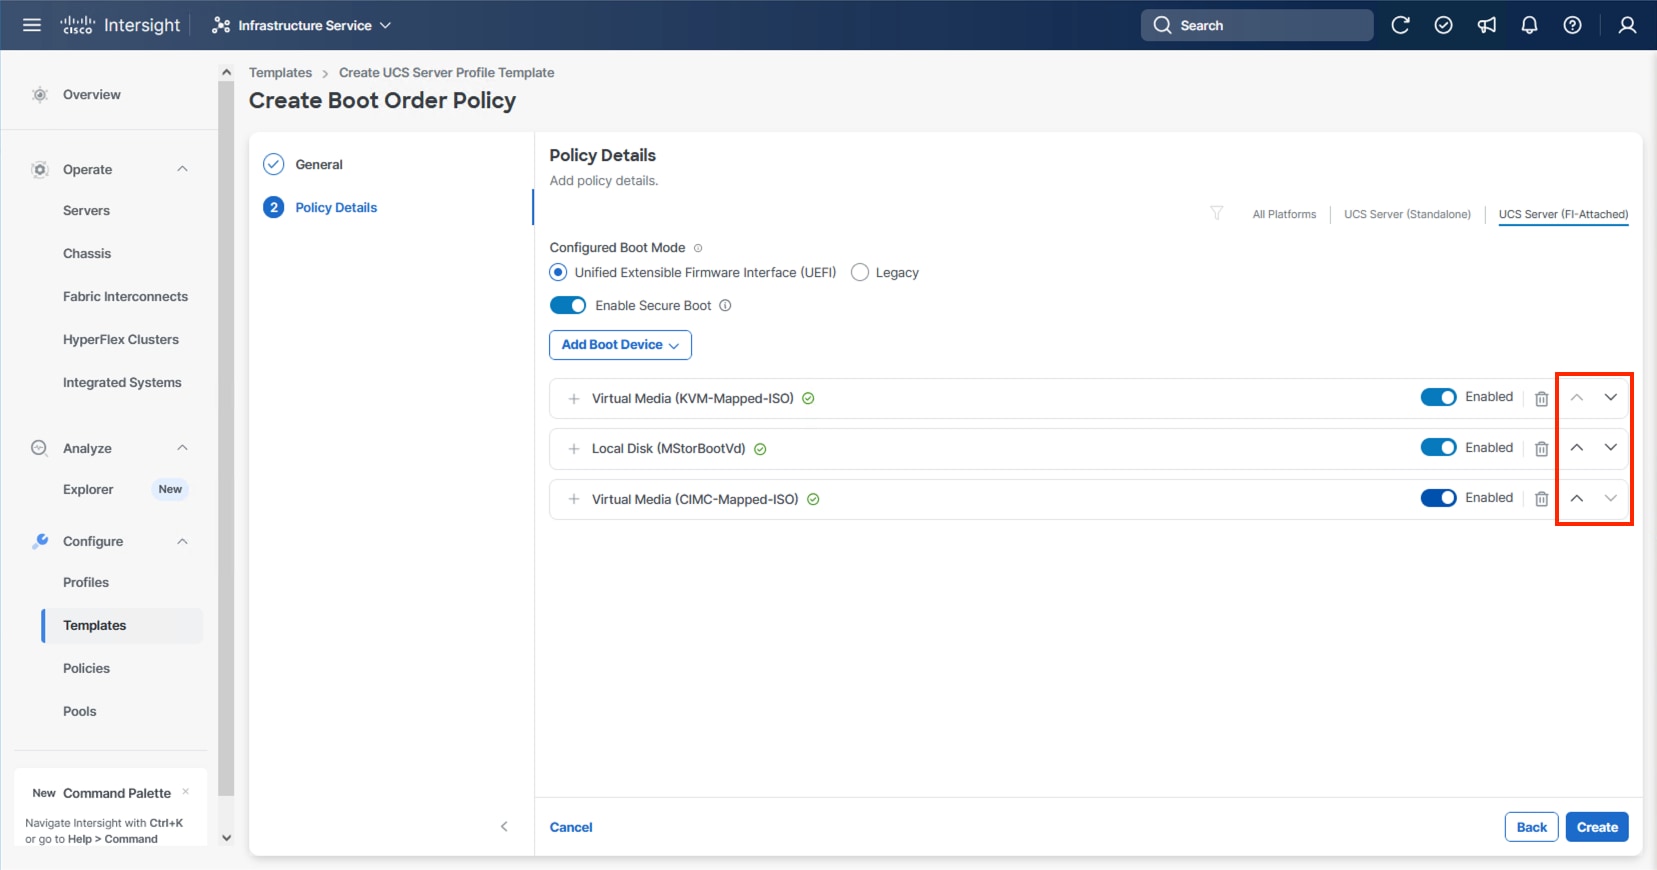The width and height of the screenshot is (1657, 870).
Task: Click the Create button
Action: coord(1596,827)
